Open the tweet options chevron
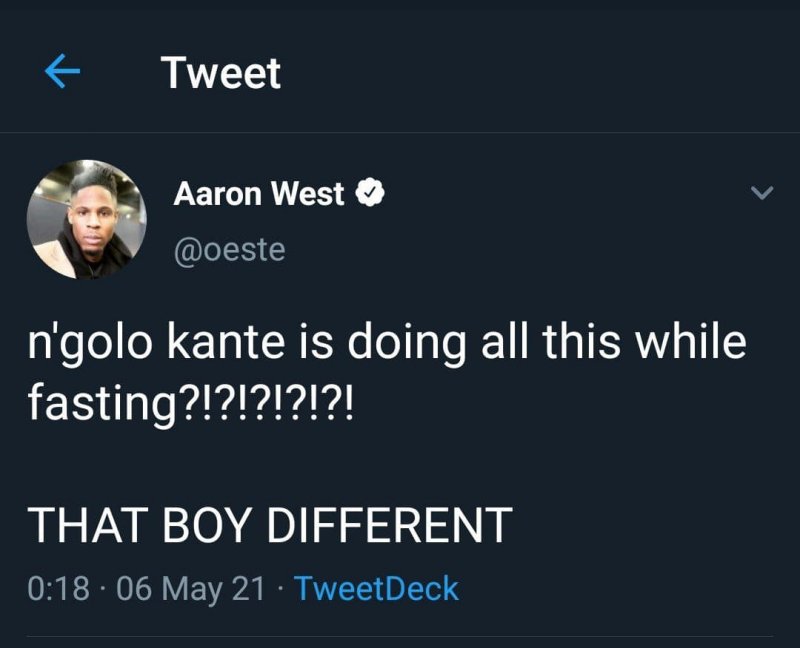Viewport: 800px width, 648px height. click(x=762, y=192)
